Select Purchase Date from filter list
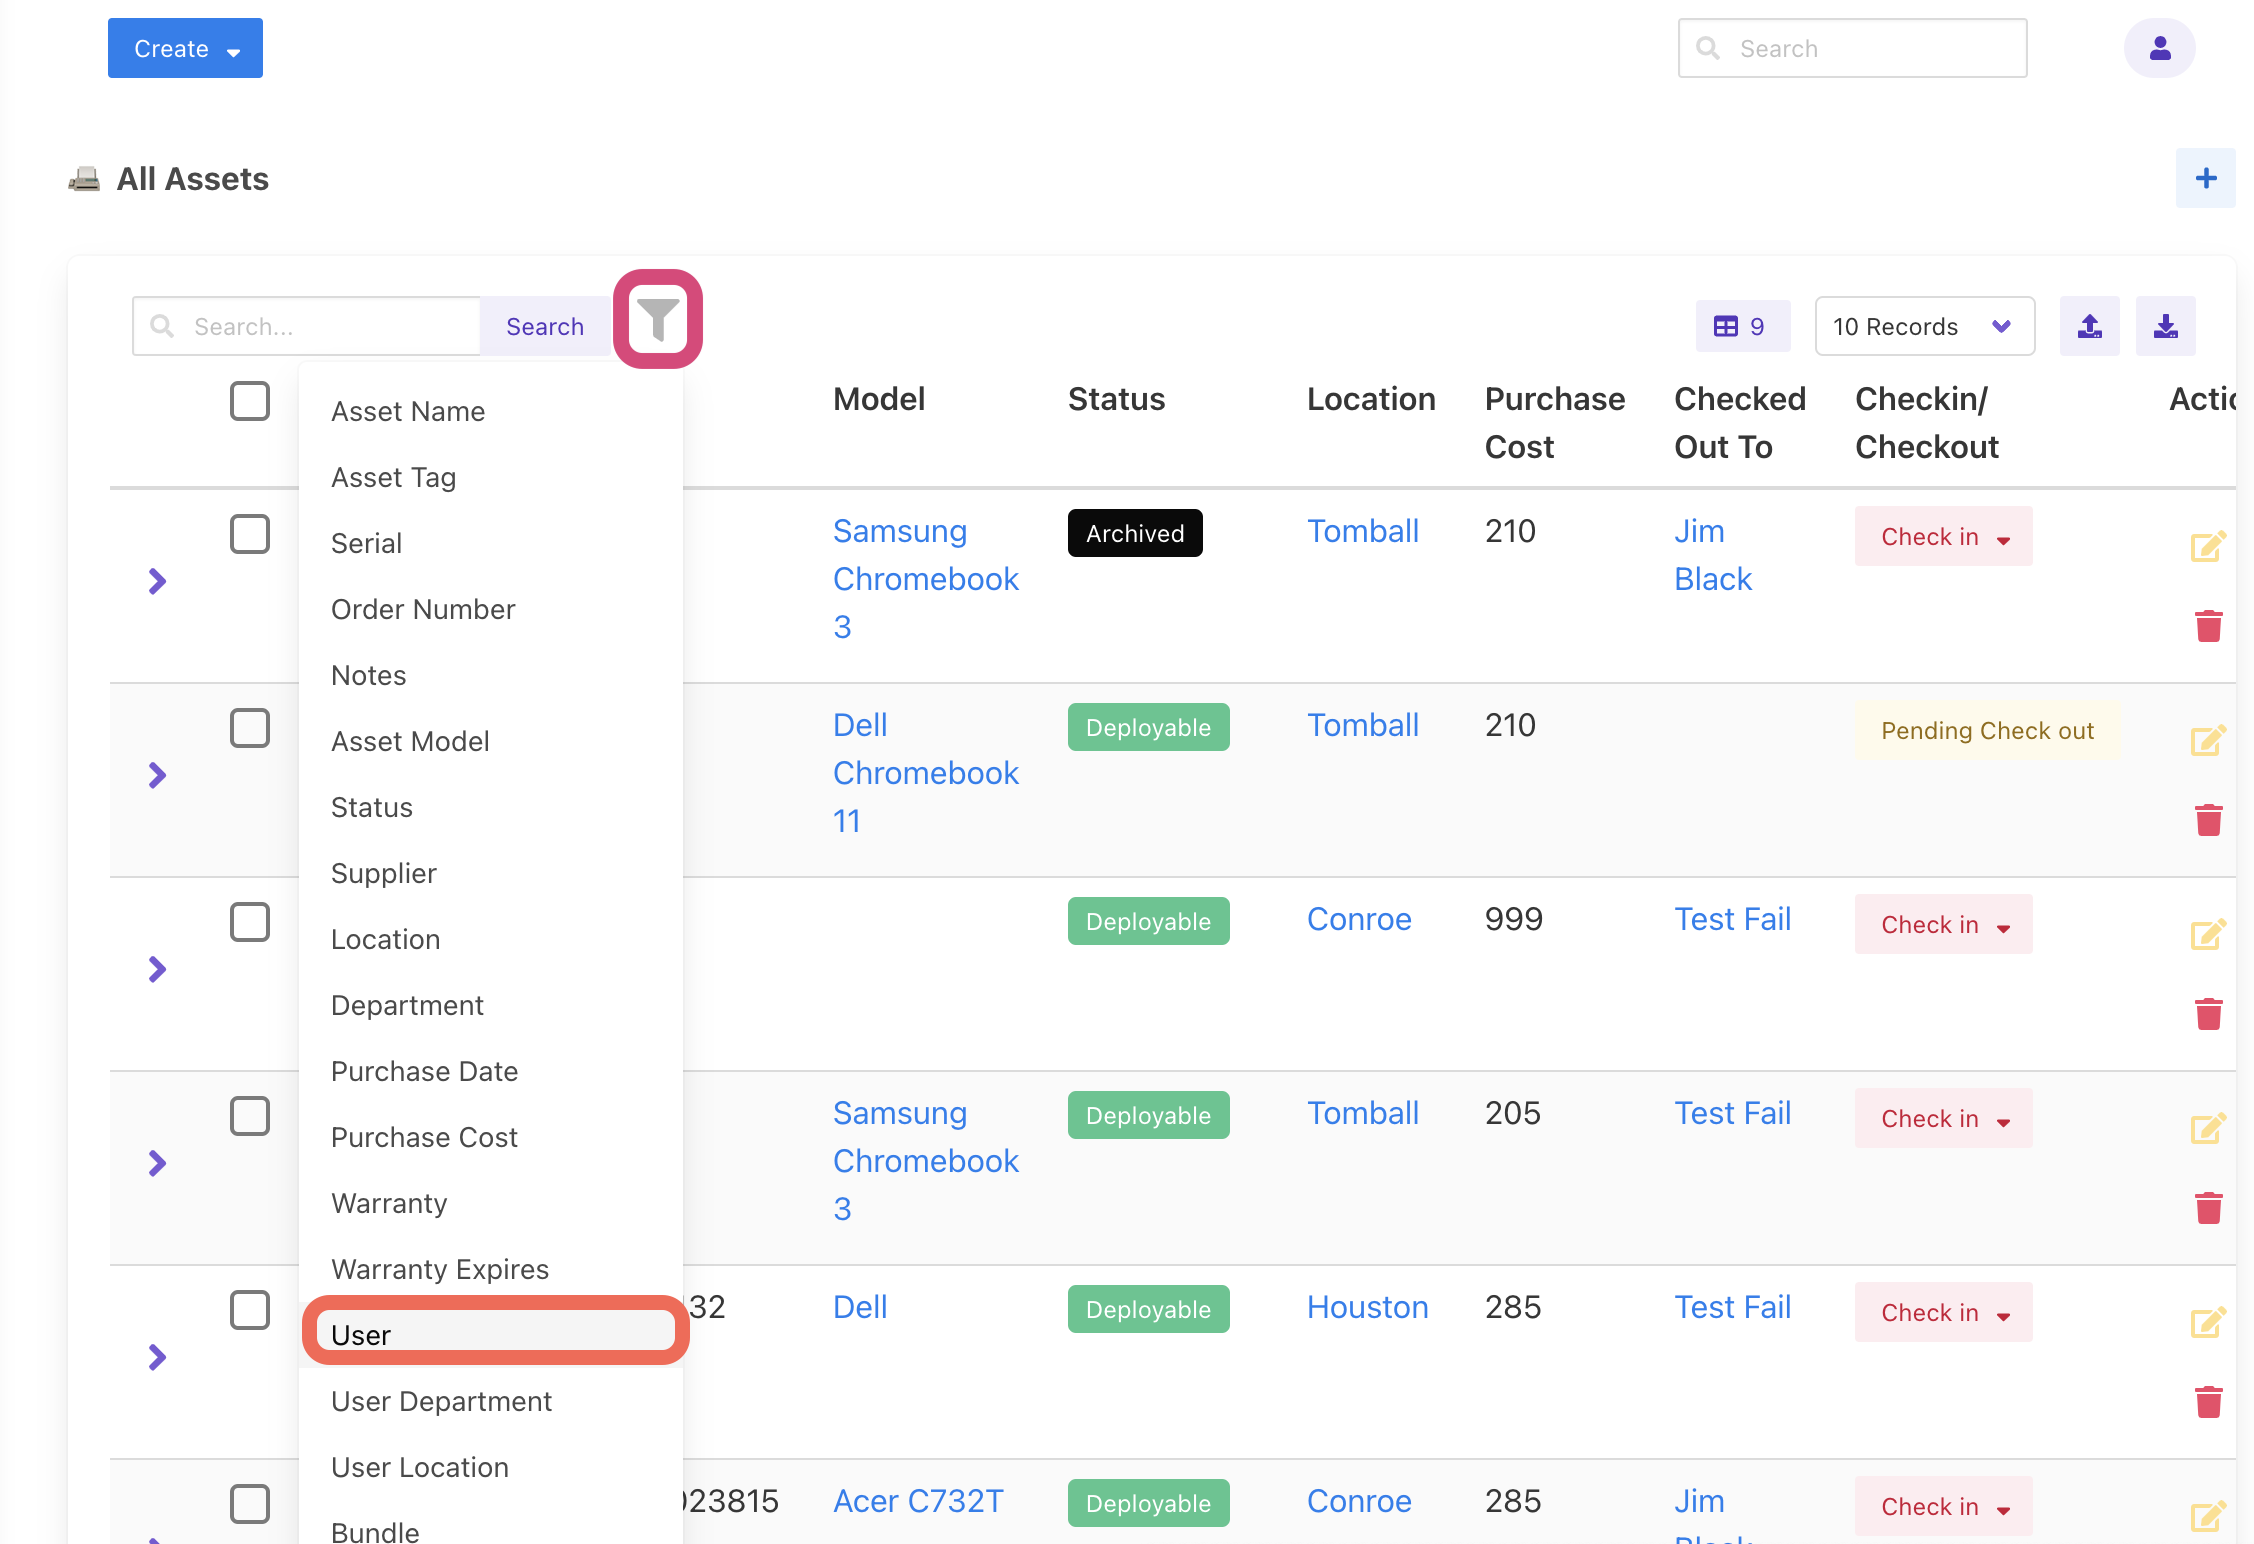 [x=424, y=1071]
